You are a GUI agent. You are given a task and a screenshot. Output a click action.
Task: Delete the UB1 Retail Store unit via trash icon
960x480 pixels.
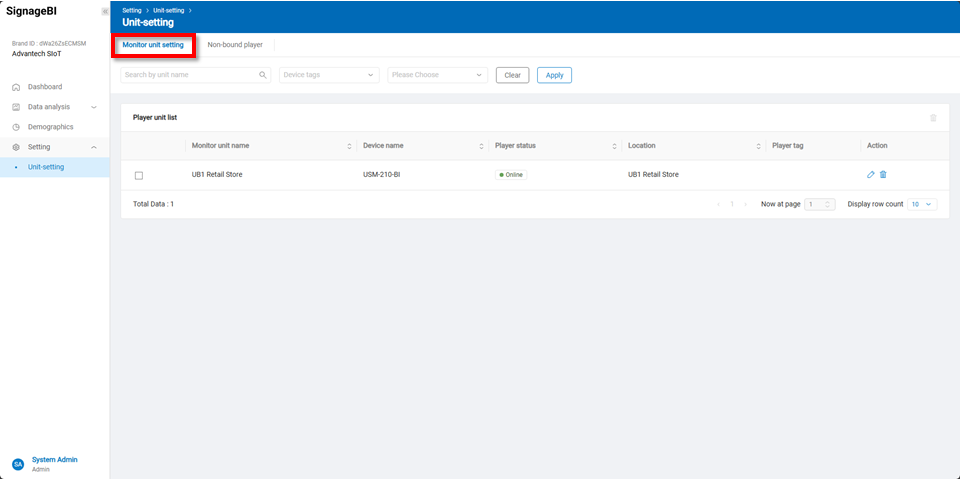click(883, 175)
